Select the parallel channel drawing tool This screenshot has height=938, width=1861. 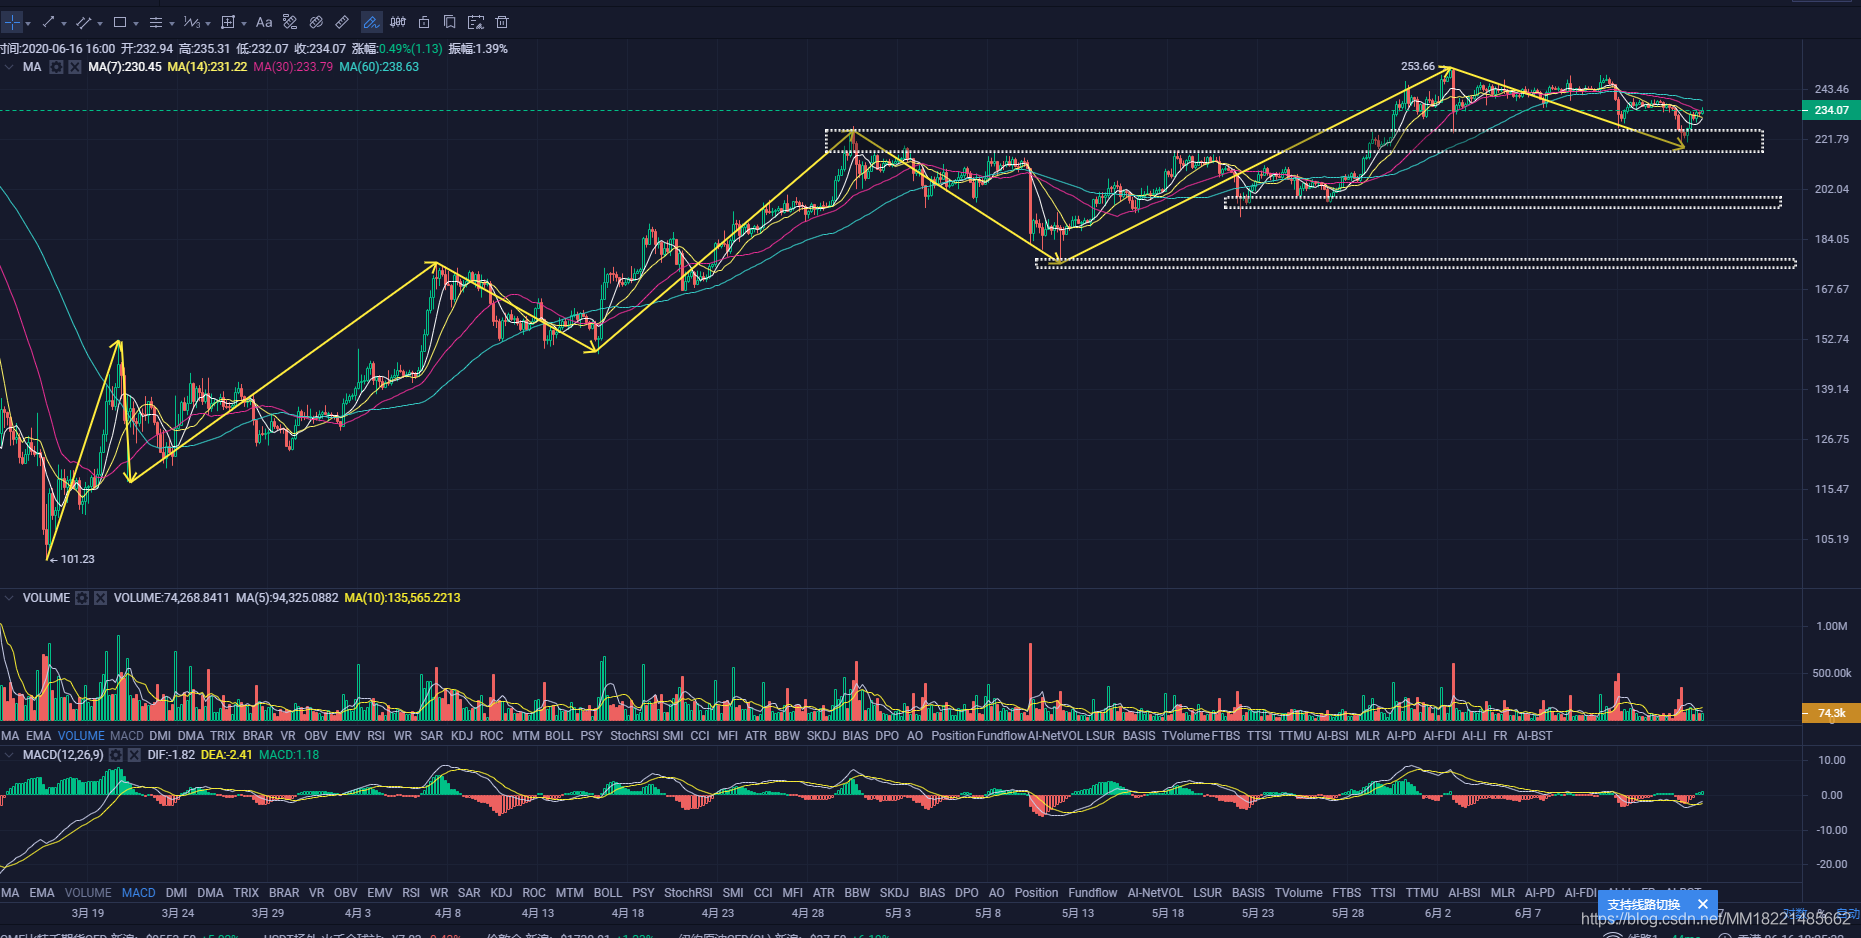pyautogui.click(x=84, y=22)
